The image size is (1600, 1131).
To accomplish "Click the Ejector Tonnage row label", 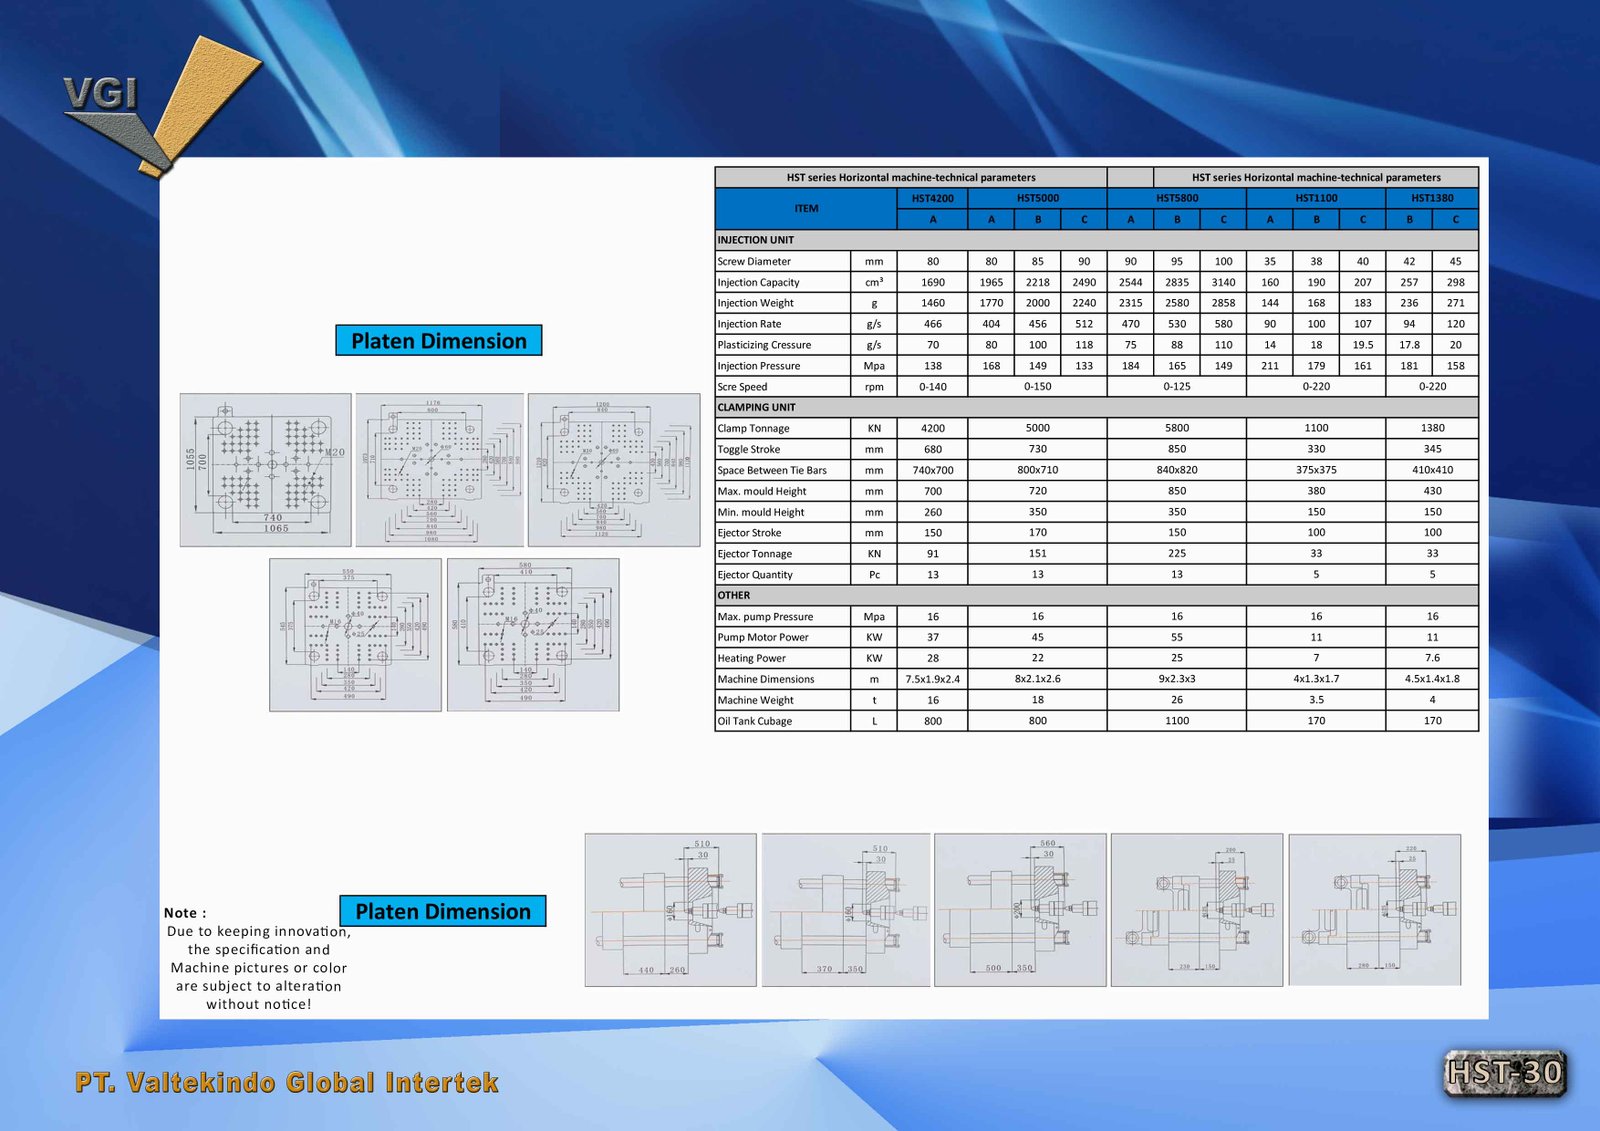I will click(x=754, y=554).
